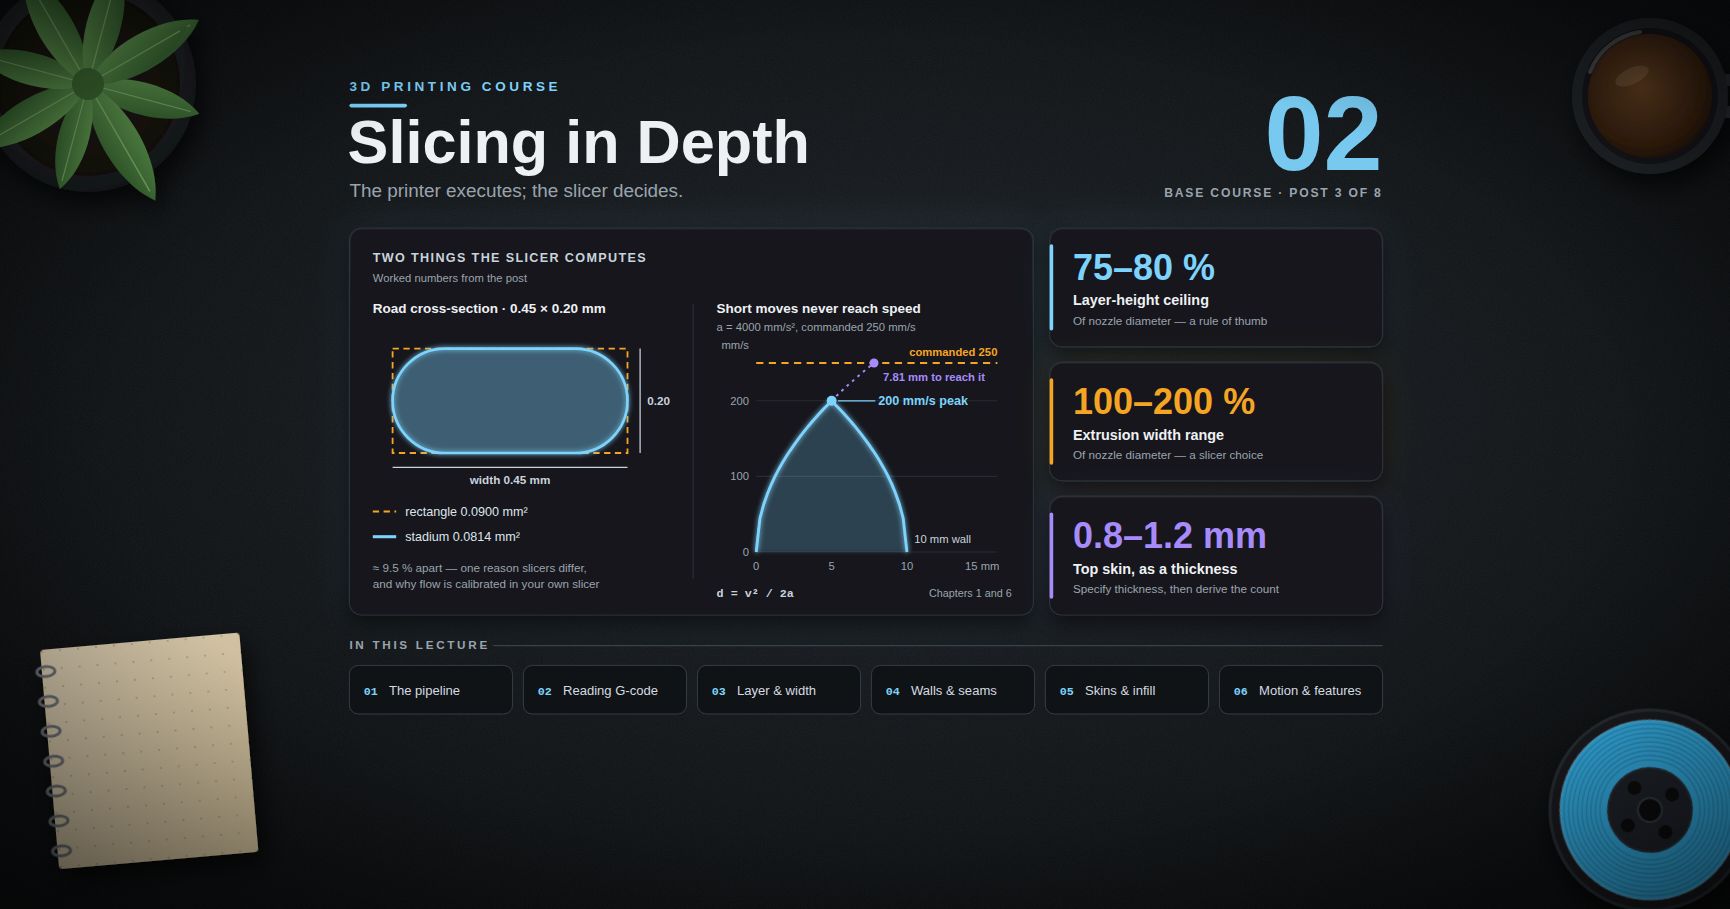
Task: Click the blue peak point on the speed curve
Action: coord(831,401)
